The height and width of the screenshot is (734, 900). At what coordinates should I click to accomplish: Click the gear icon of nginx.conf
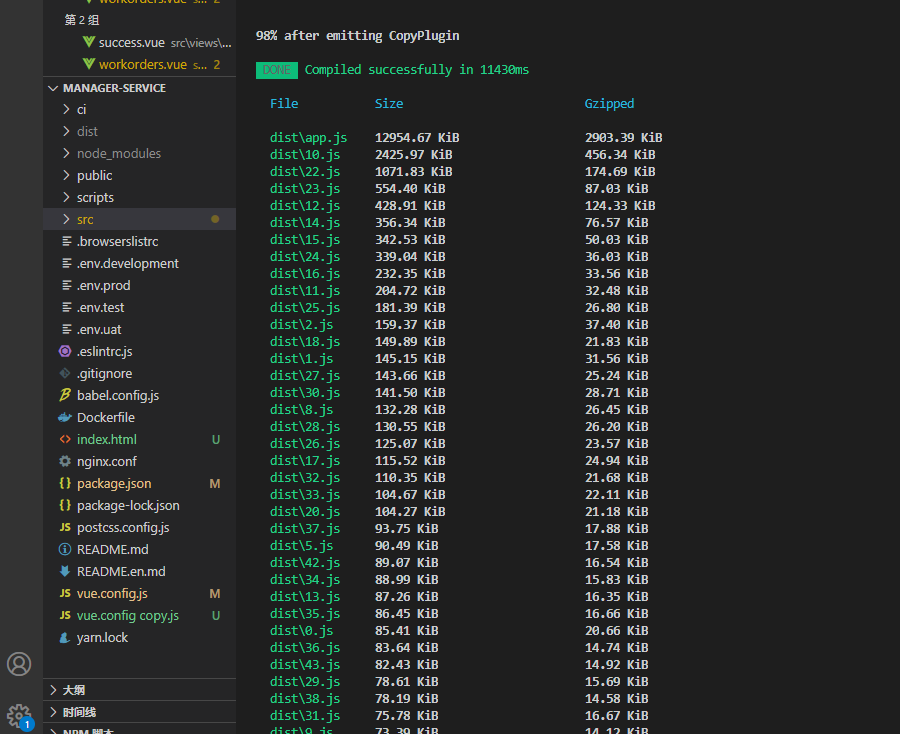click(65, 461)
